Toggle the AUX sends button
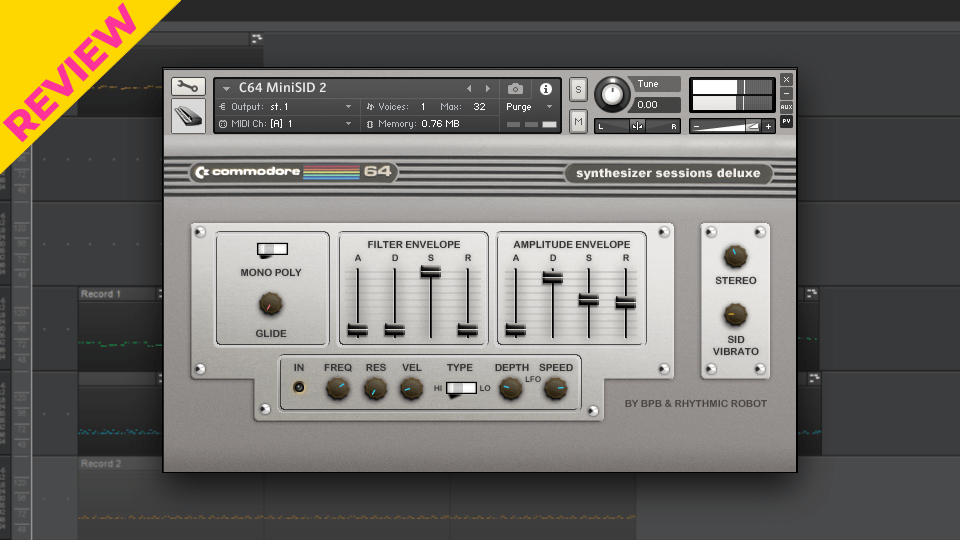The width and height of the screenshot is (960, 540). tap(787, 107)
